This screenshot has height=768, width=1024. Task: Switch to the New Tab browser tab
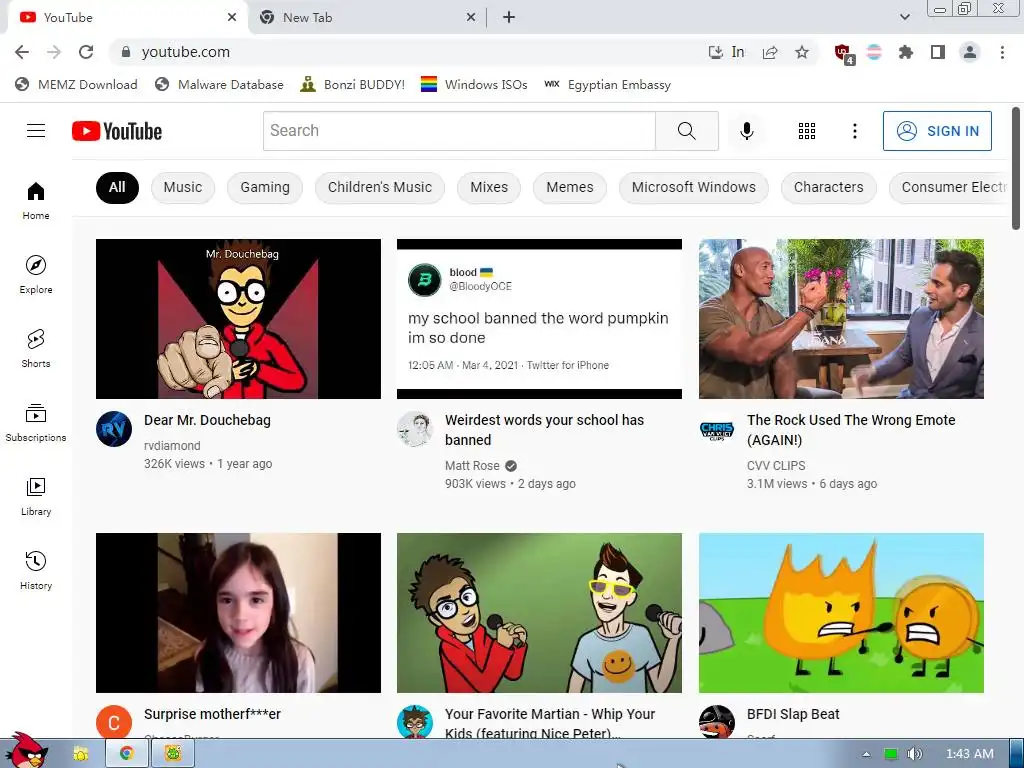pos(366,18)
